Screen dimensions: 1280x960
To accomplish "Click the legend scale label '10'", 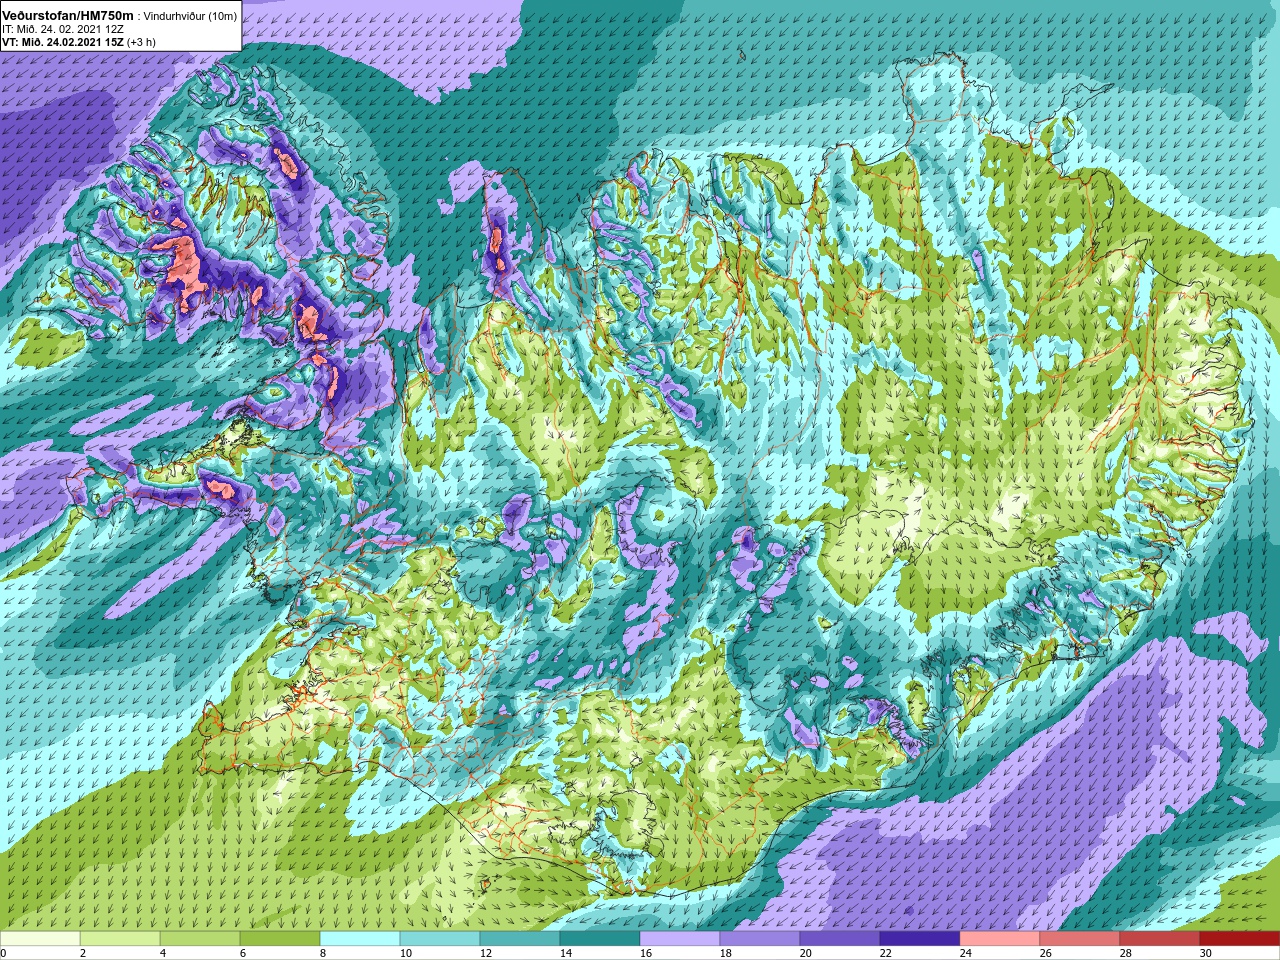I will [x=405, y=953].
